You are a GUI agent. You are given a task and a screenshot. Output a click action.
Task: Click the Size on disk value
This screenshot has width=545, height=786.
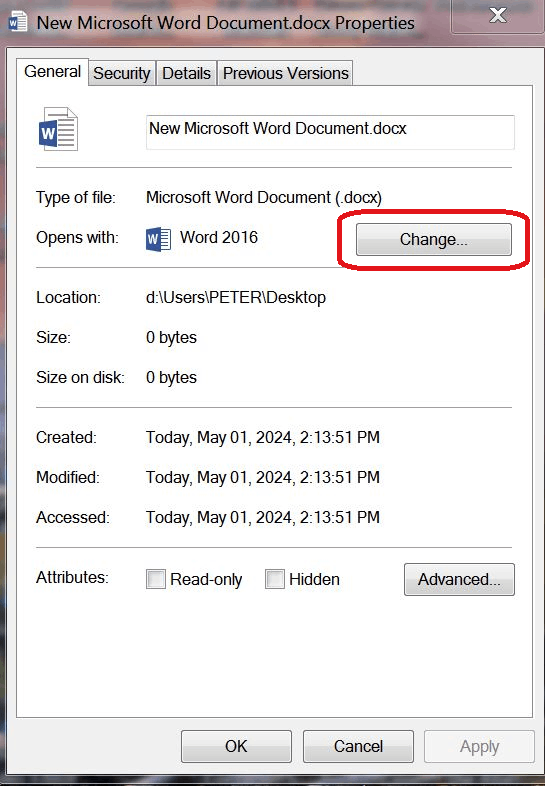171,377
